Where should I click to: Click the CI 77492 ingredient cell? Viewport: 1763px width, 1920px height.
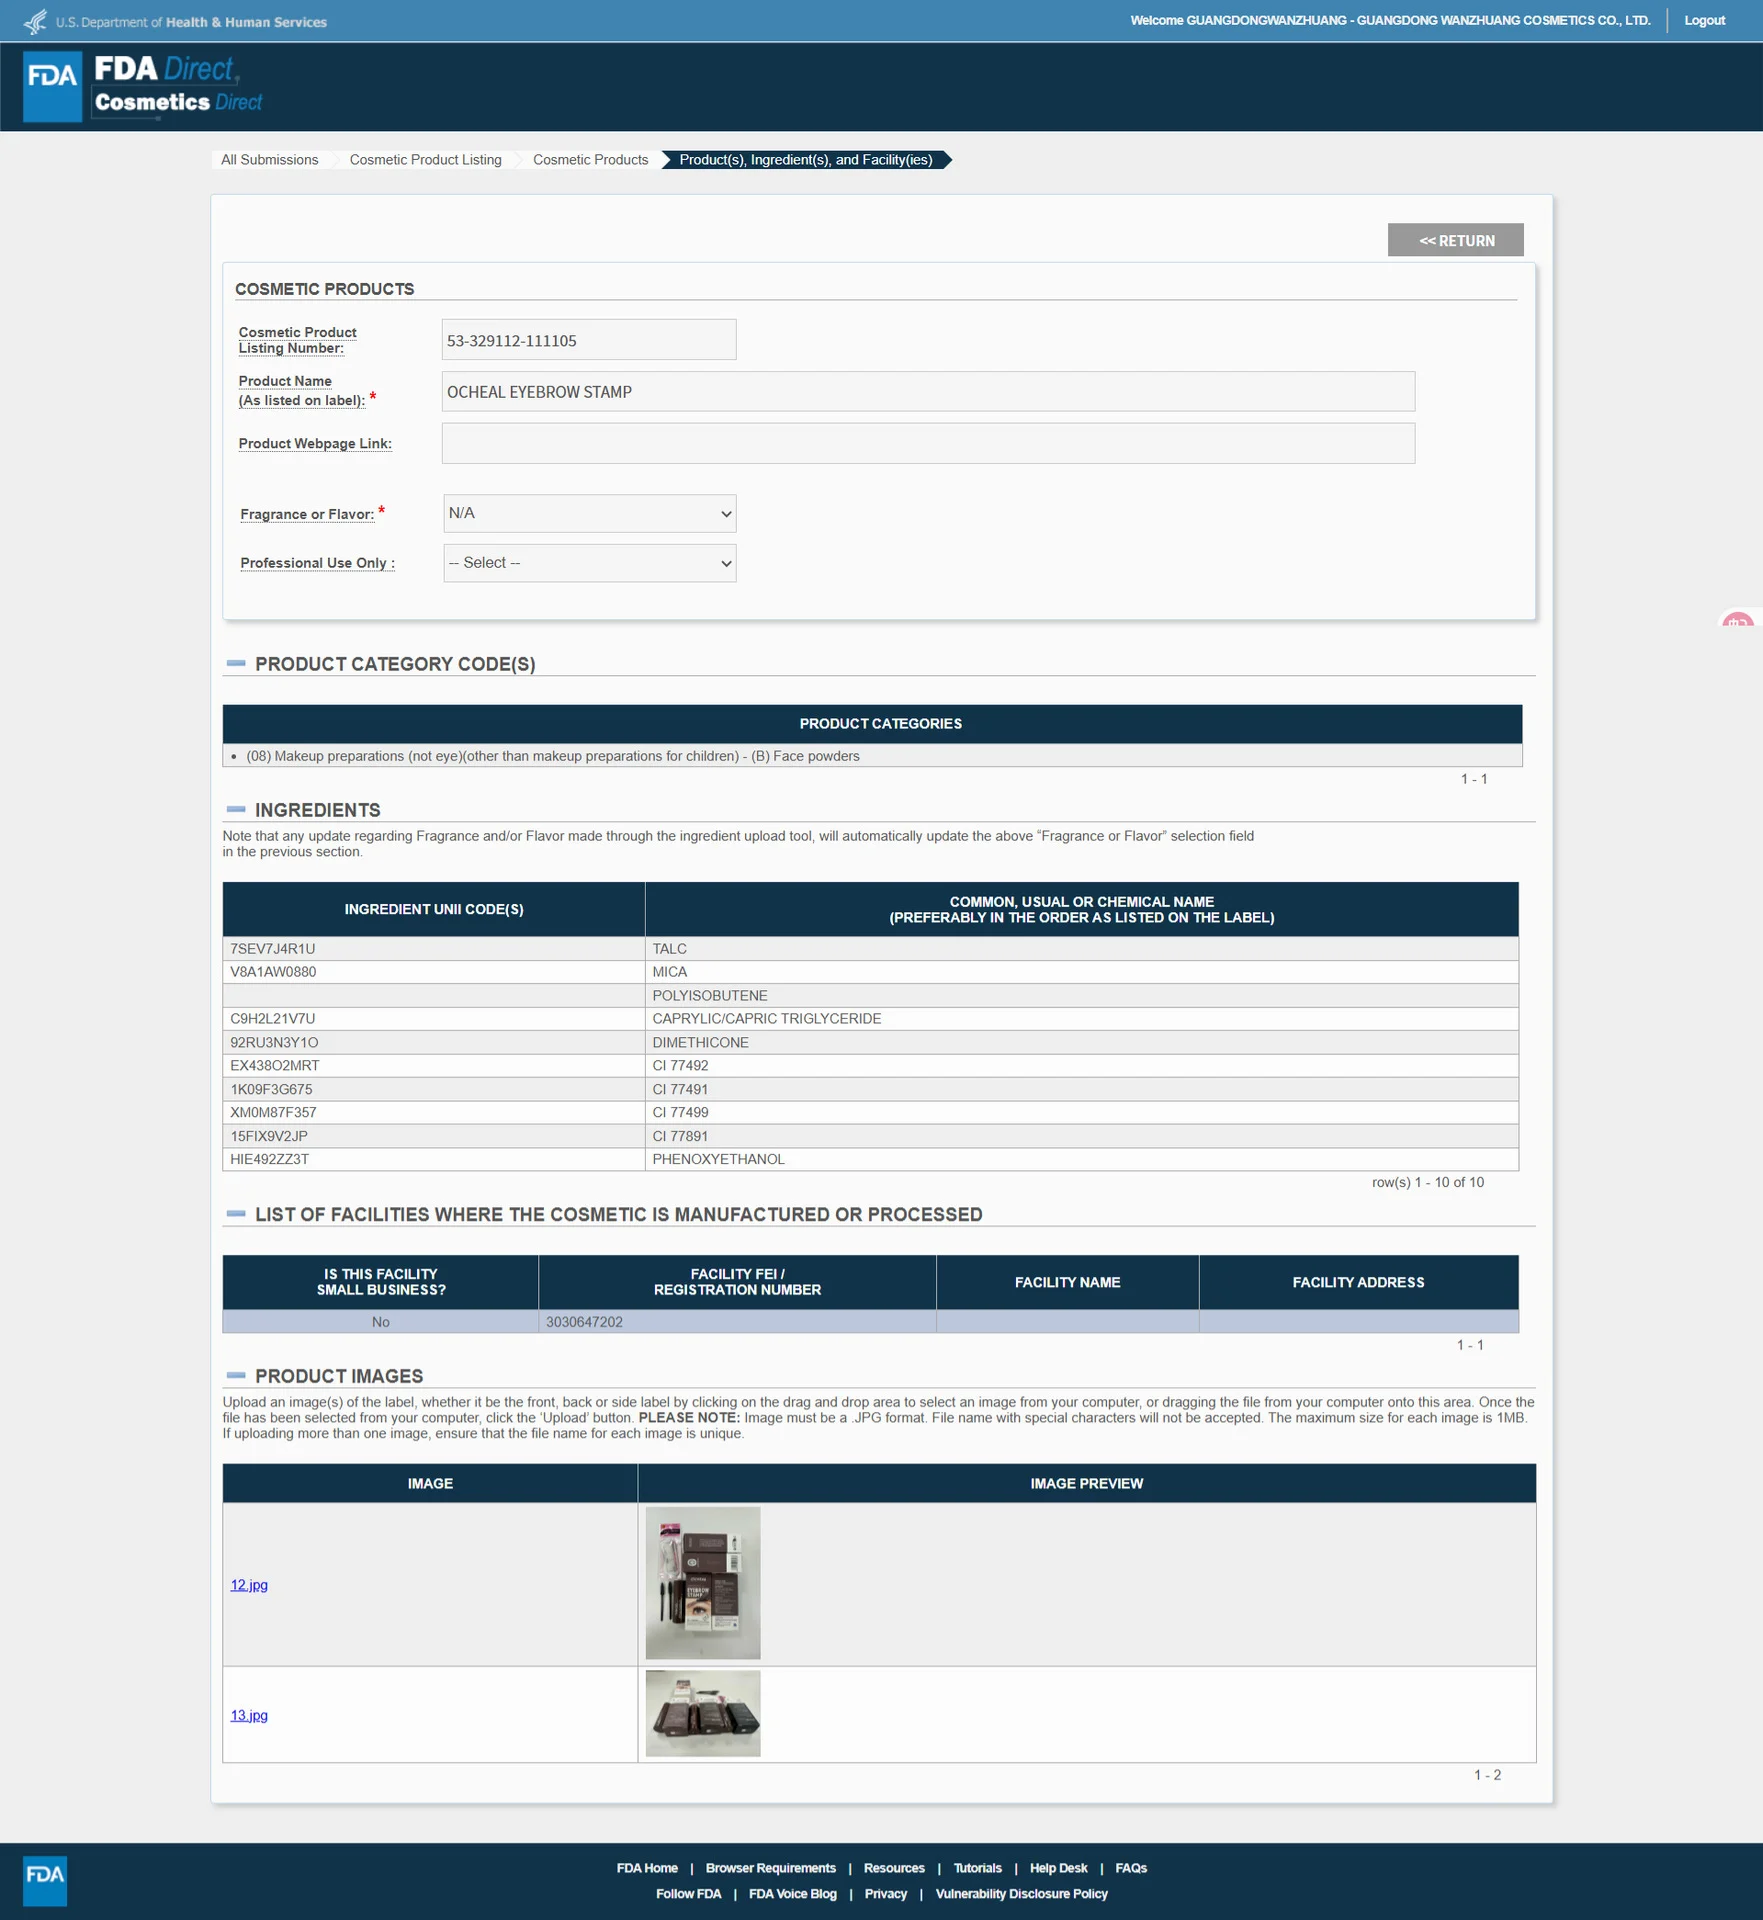tap(1081, 1066)
